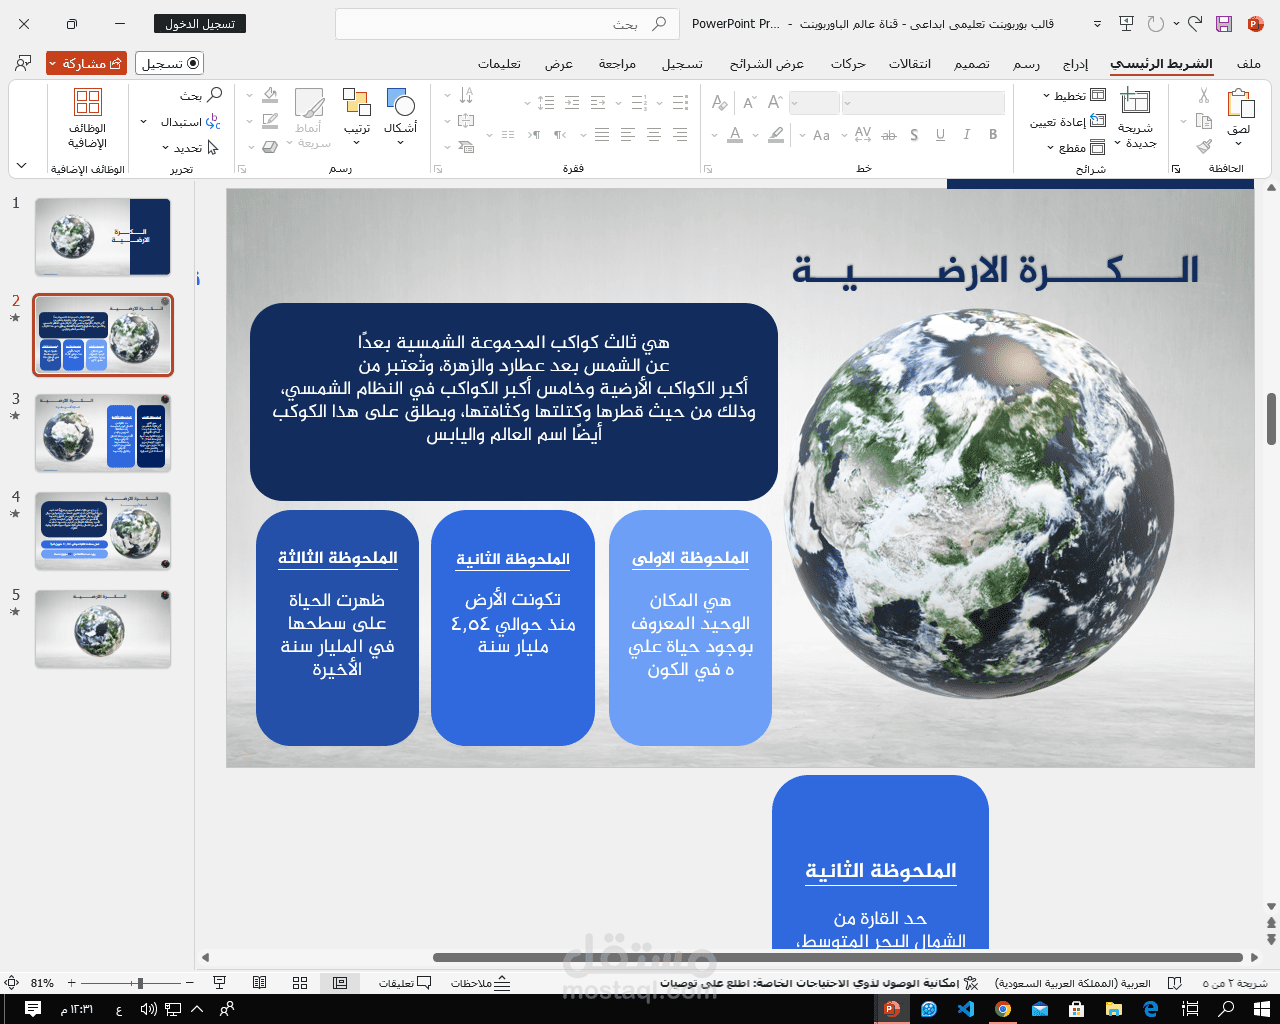1280x1024 pixels.
Task: Click the Convert to SmartArt icon
Action: 466,147
